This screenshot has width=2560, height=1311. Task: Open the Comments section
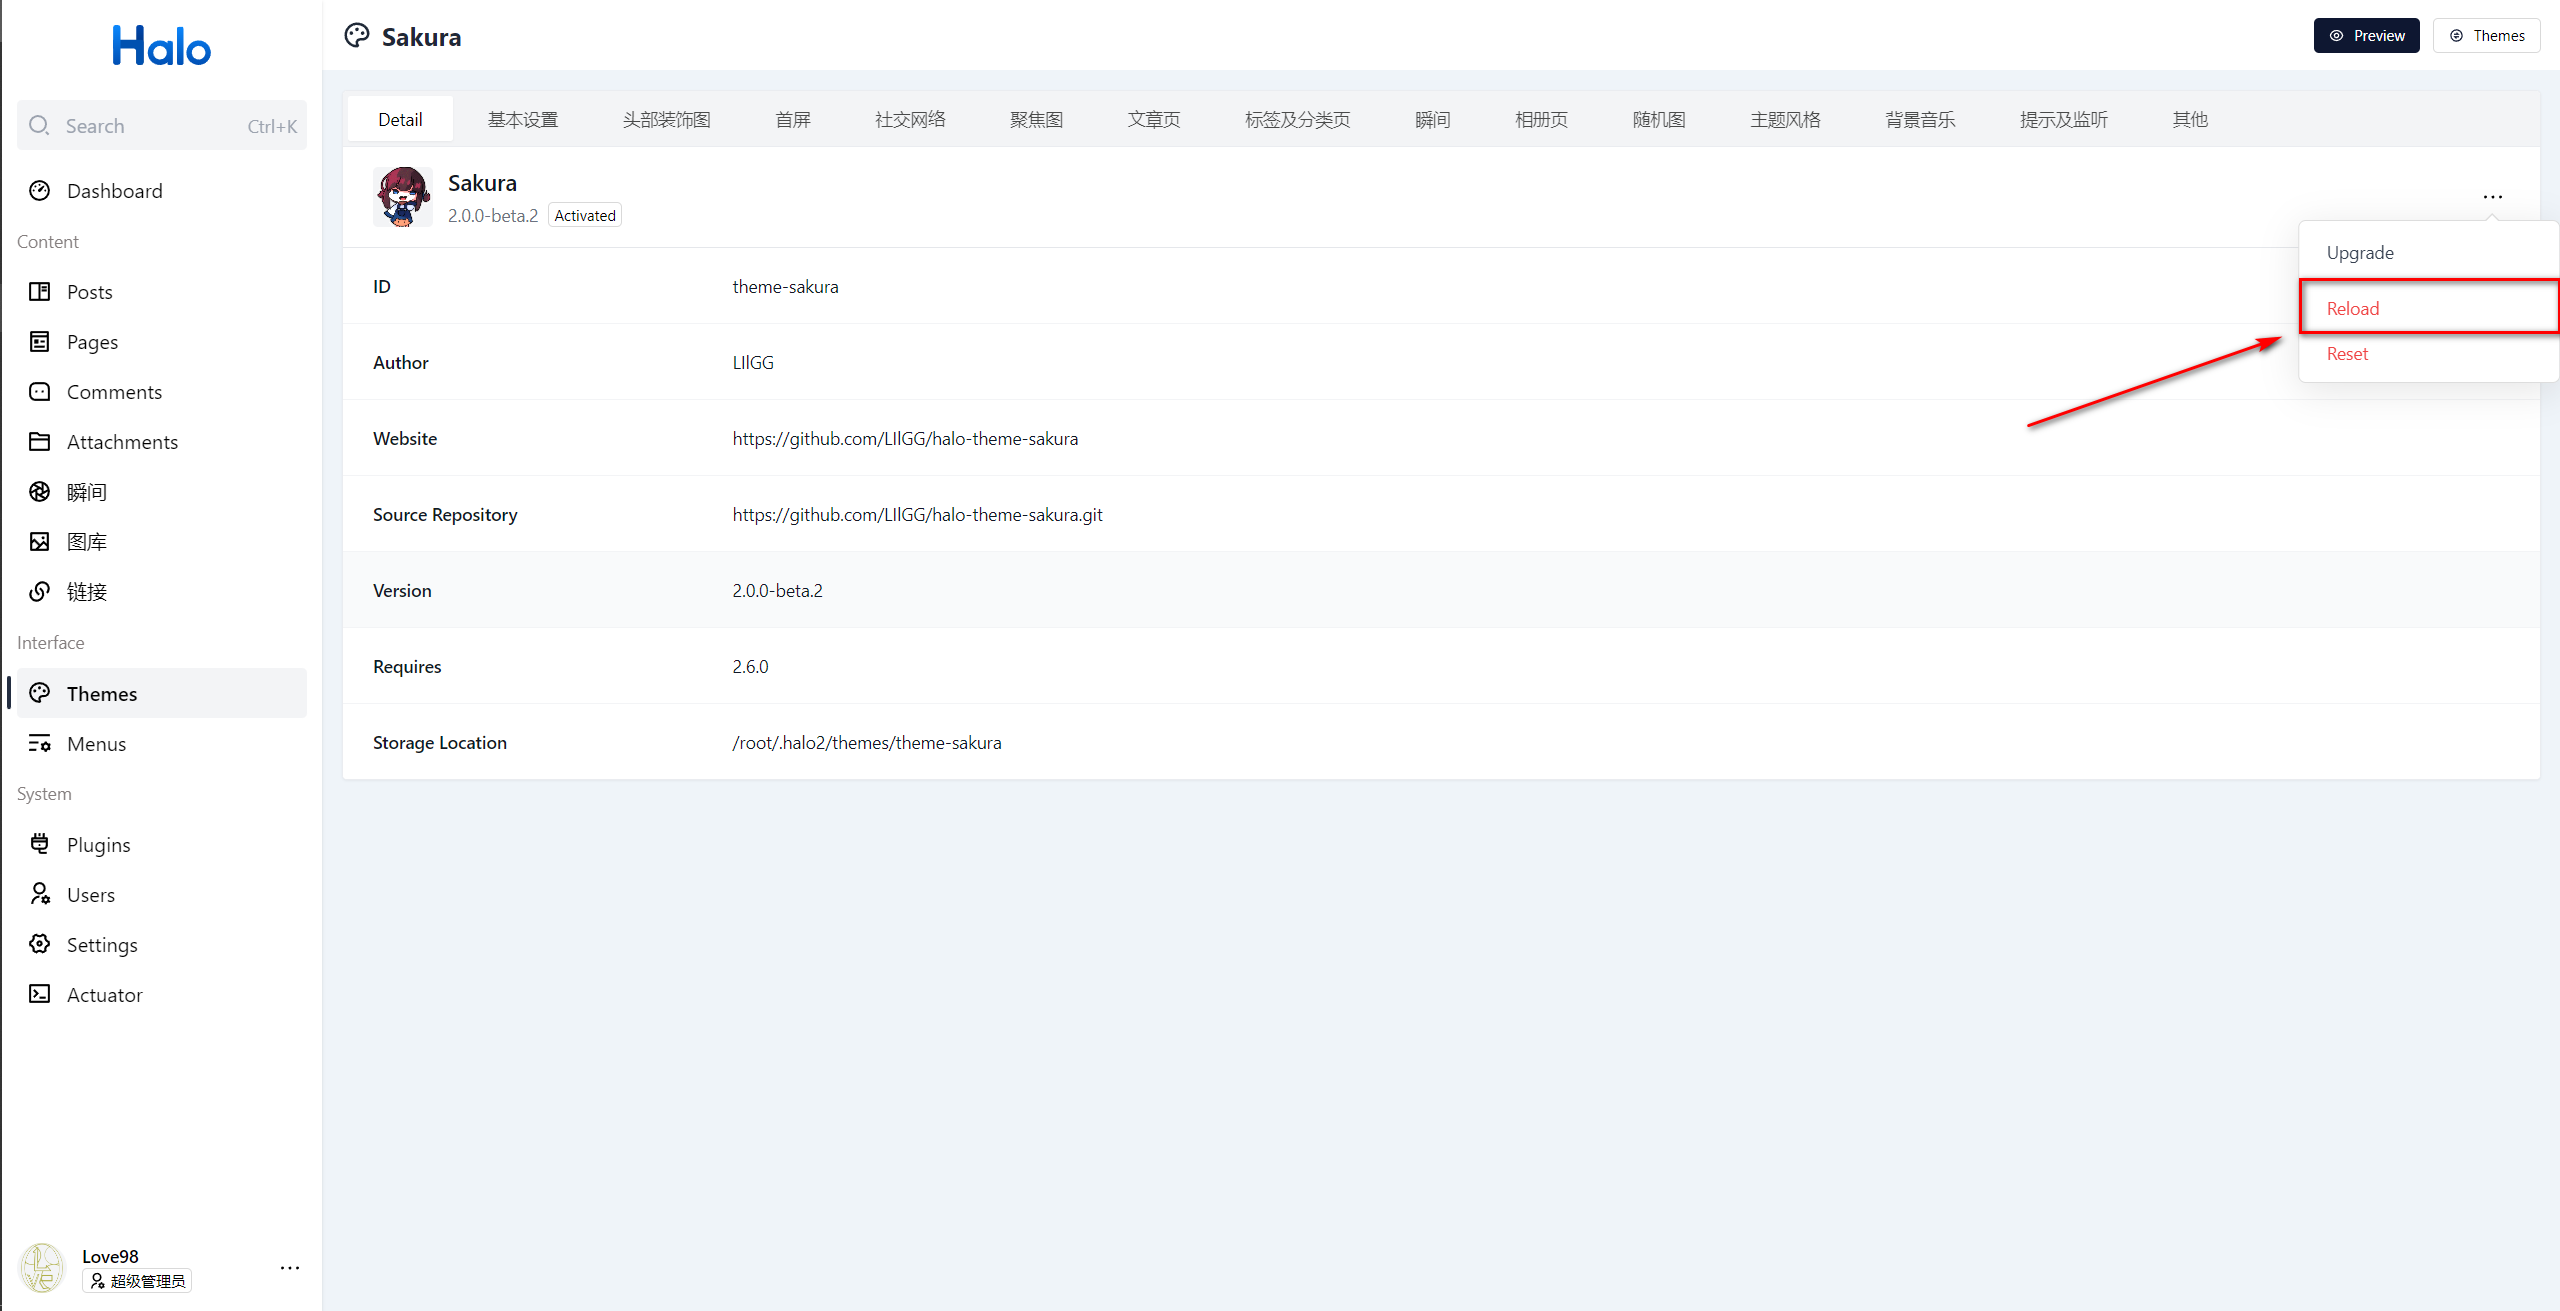114,391
